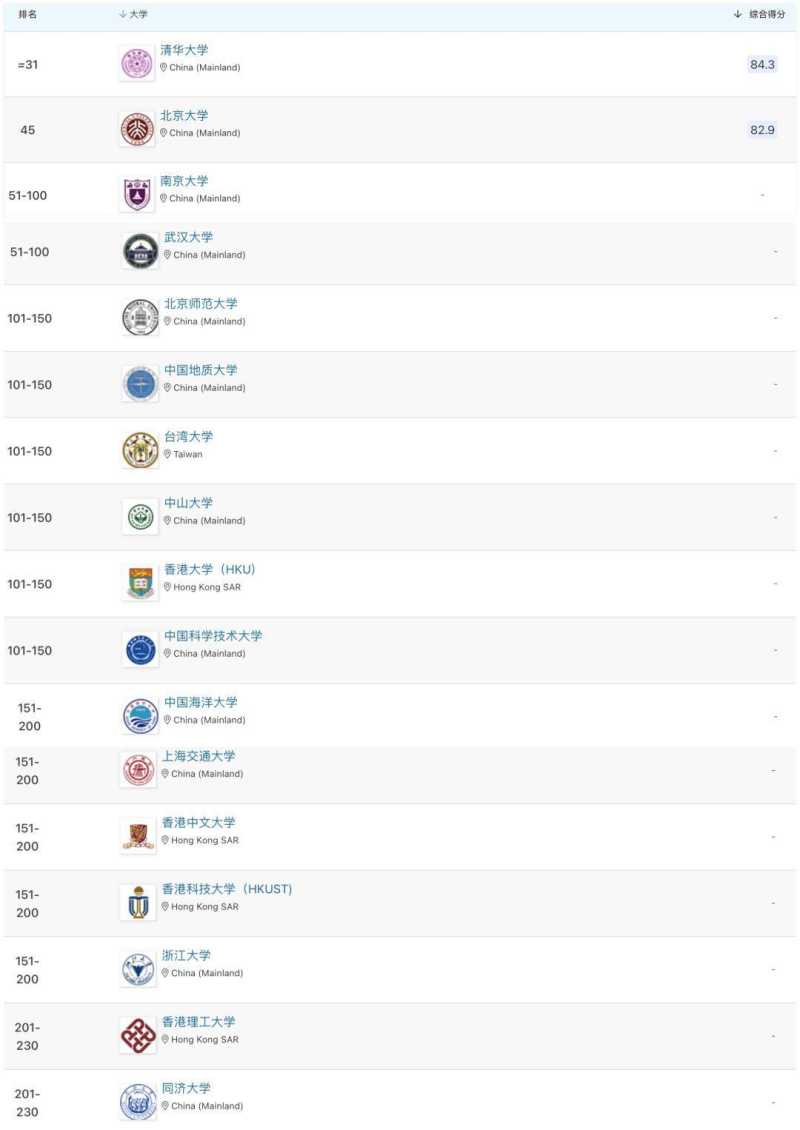The image size is (800, 1130).
Task: Click the Peking University red emblem
Action: [x=137, y=129]
